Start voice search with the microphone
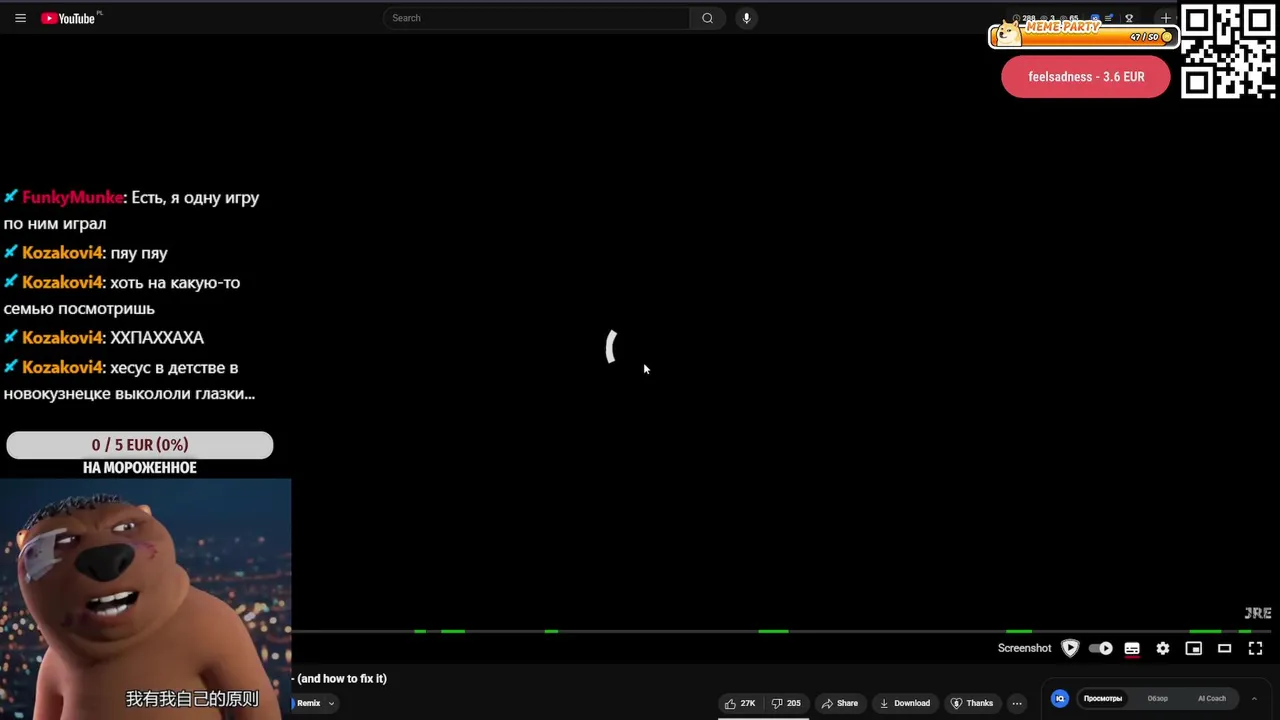 [x=746, y=18]
